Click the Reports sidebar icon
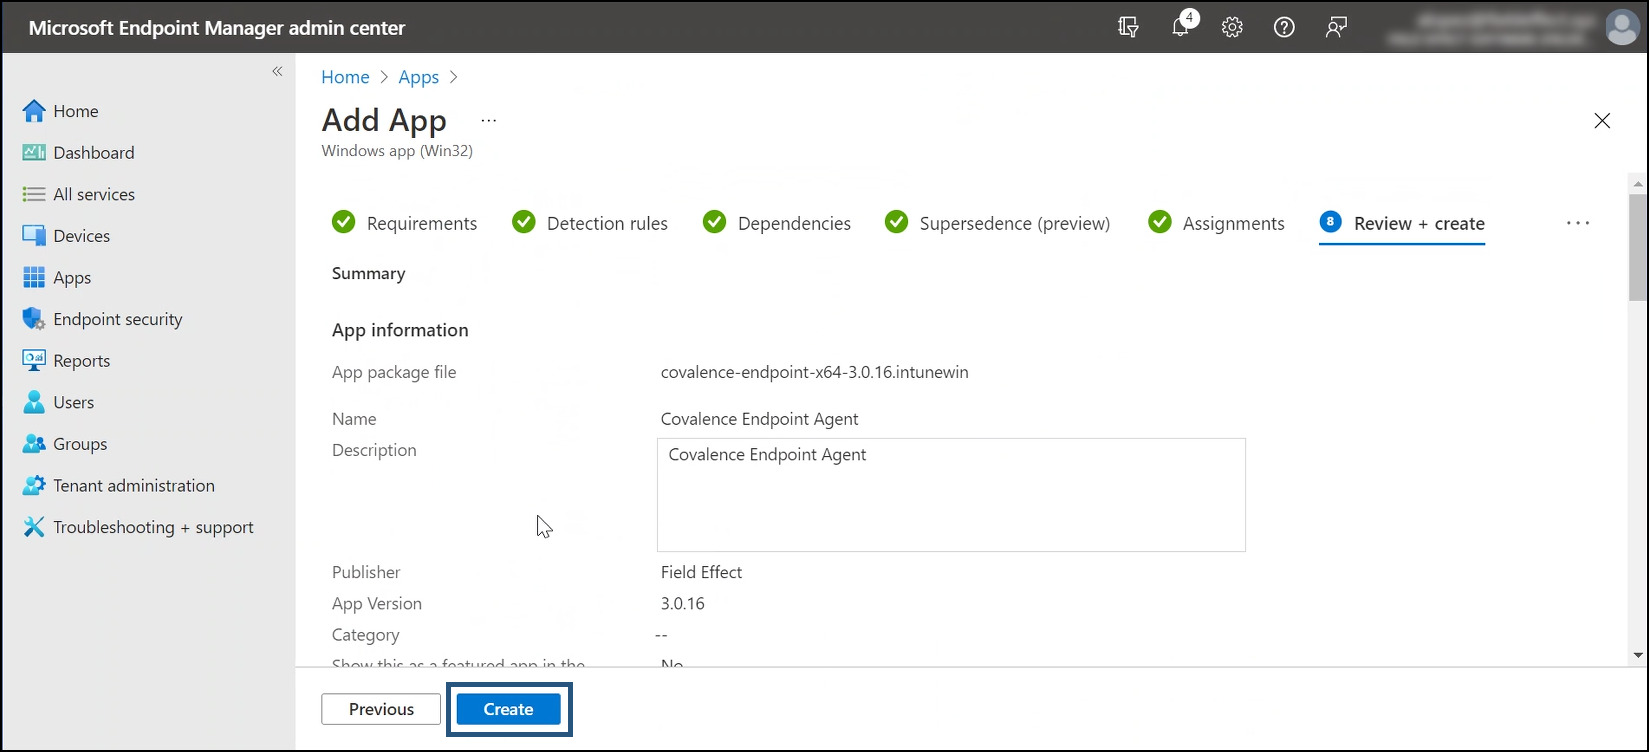The width and height of the screenshot is (1649, 752). (x=34, y=361)
